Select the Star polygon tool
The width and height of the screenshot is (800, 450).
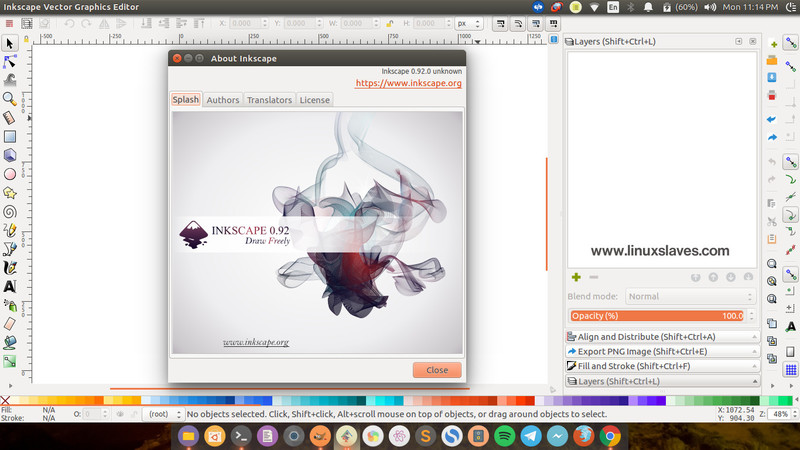(10, 193)
